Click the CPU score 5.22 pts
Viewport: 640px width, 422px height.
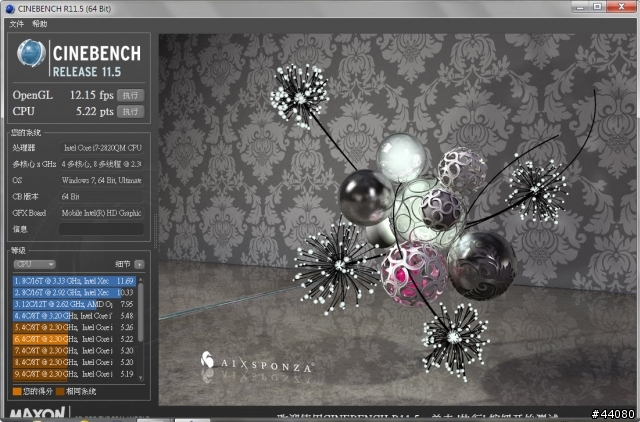(95, 111)
